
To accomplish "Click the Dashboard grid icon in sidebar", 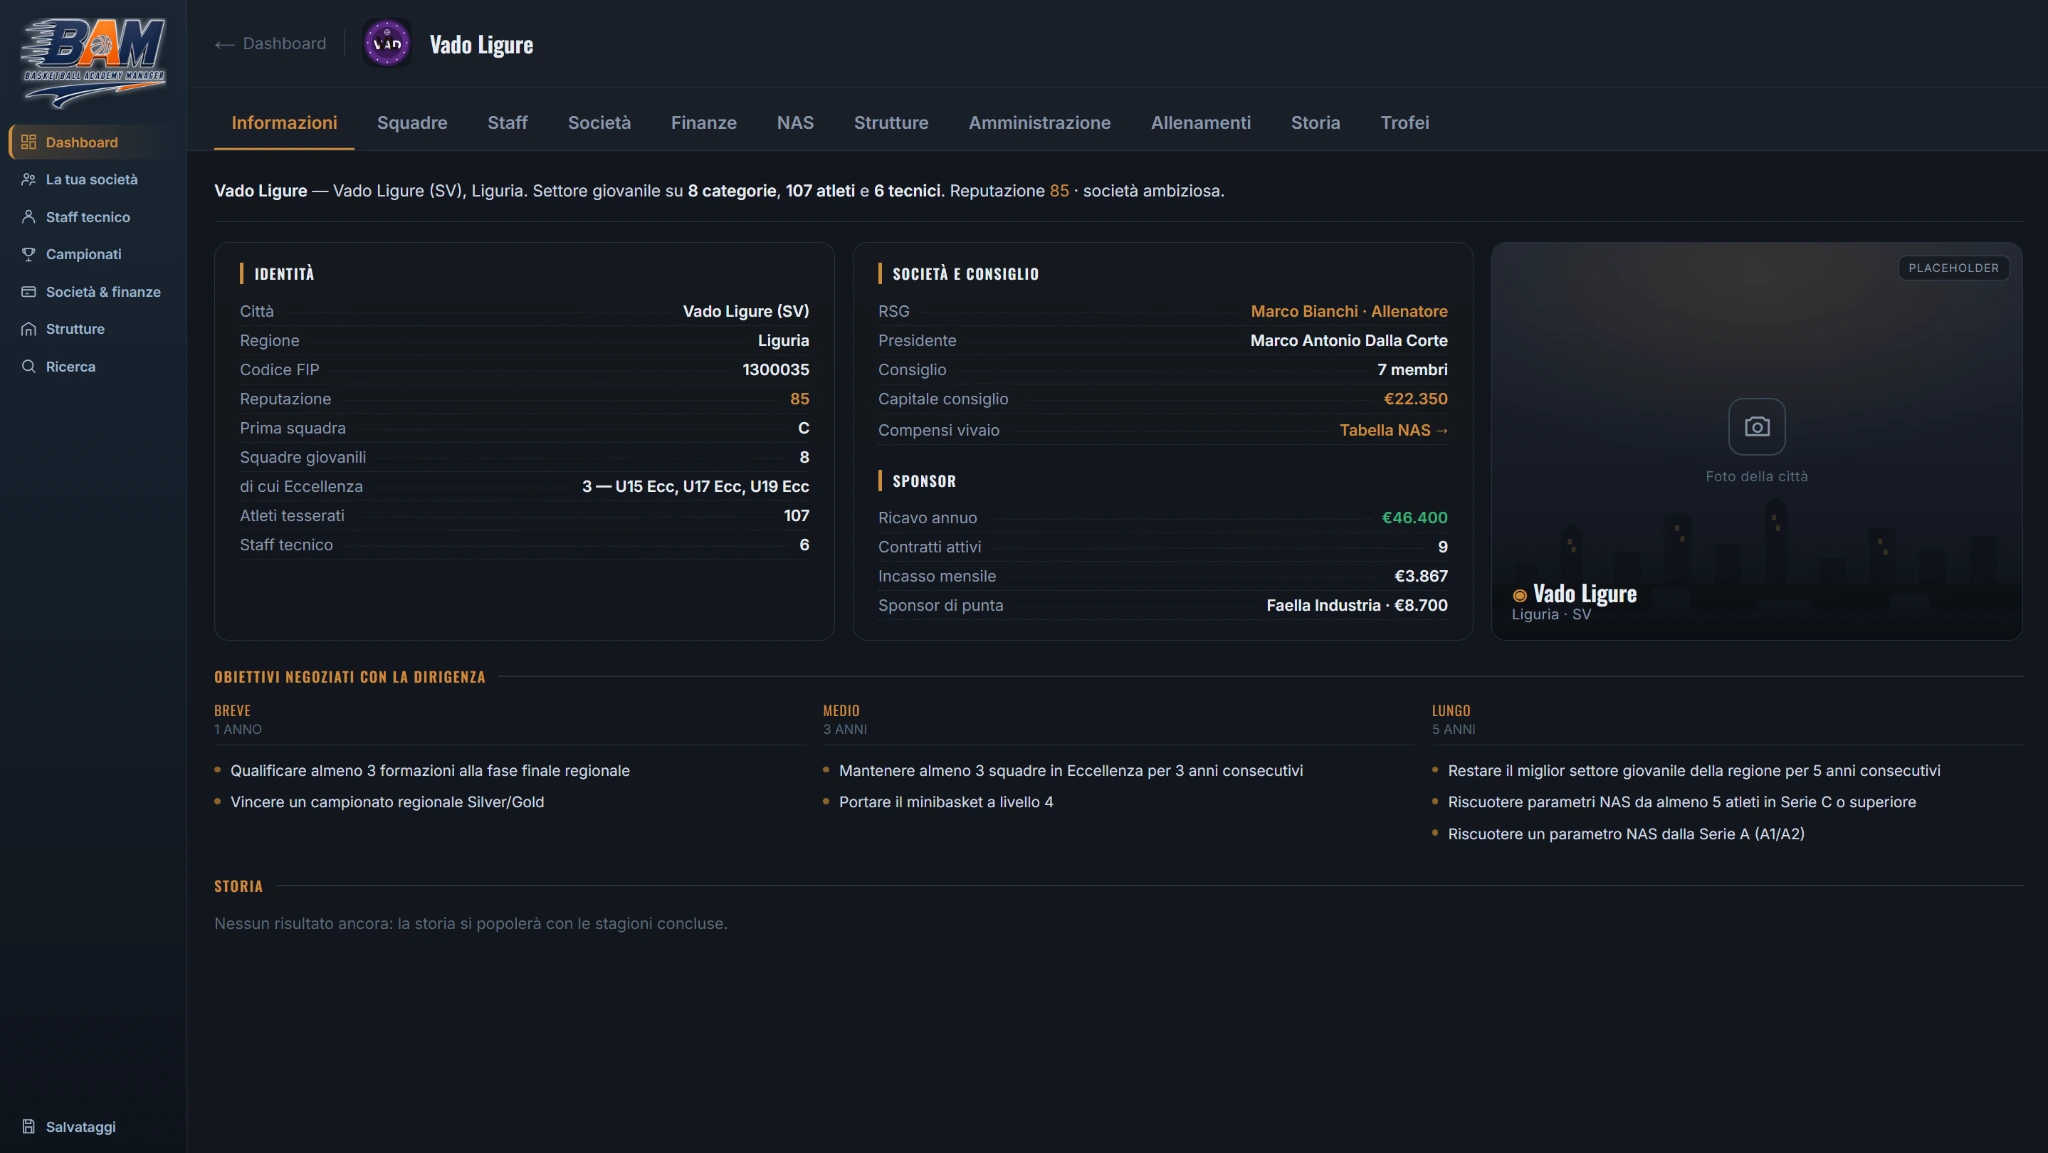I will (x=29, y=142).
